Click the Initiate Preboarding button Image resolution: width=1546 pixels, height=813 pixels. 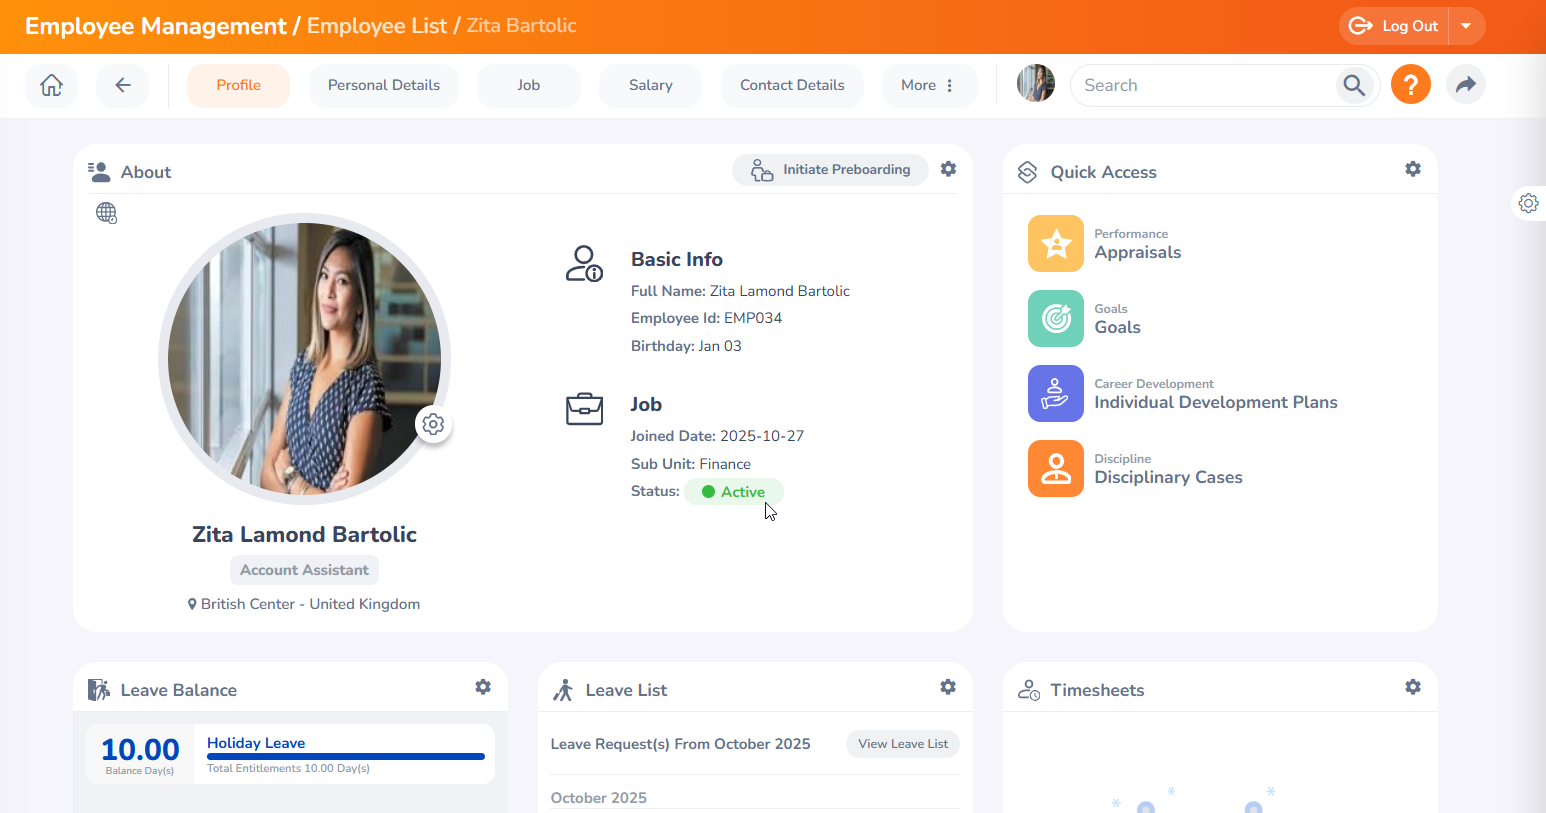(830, 170)
